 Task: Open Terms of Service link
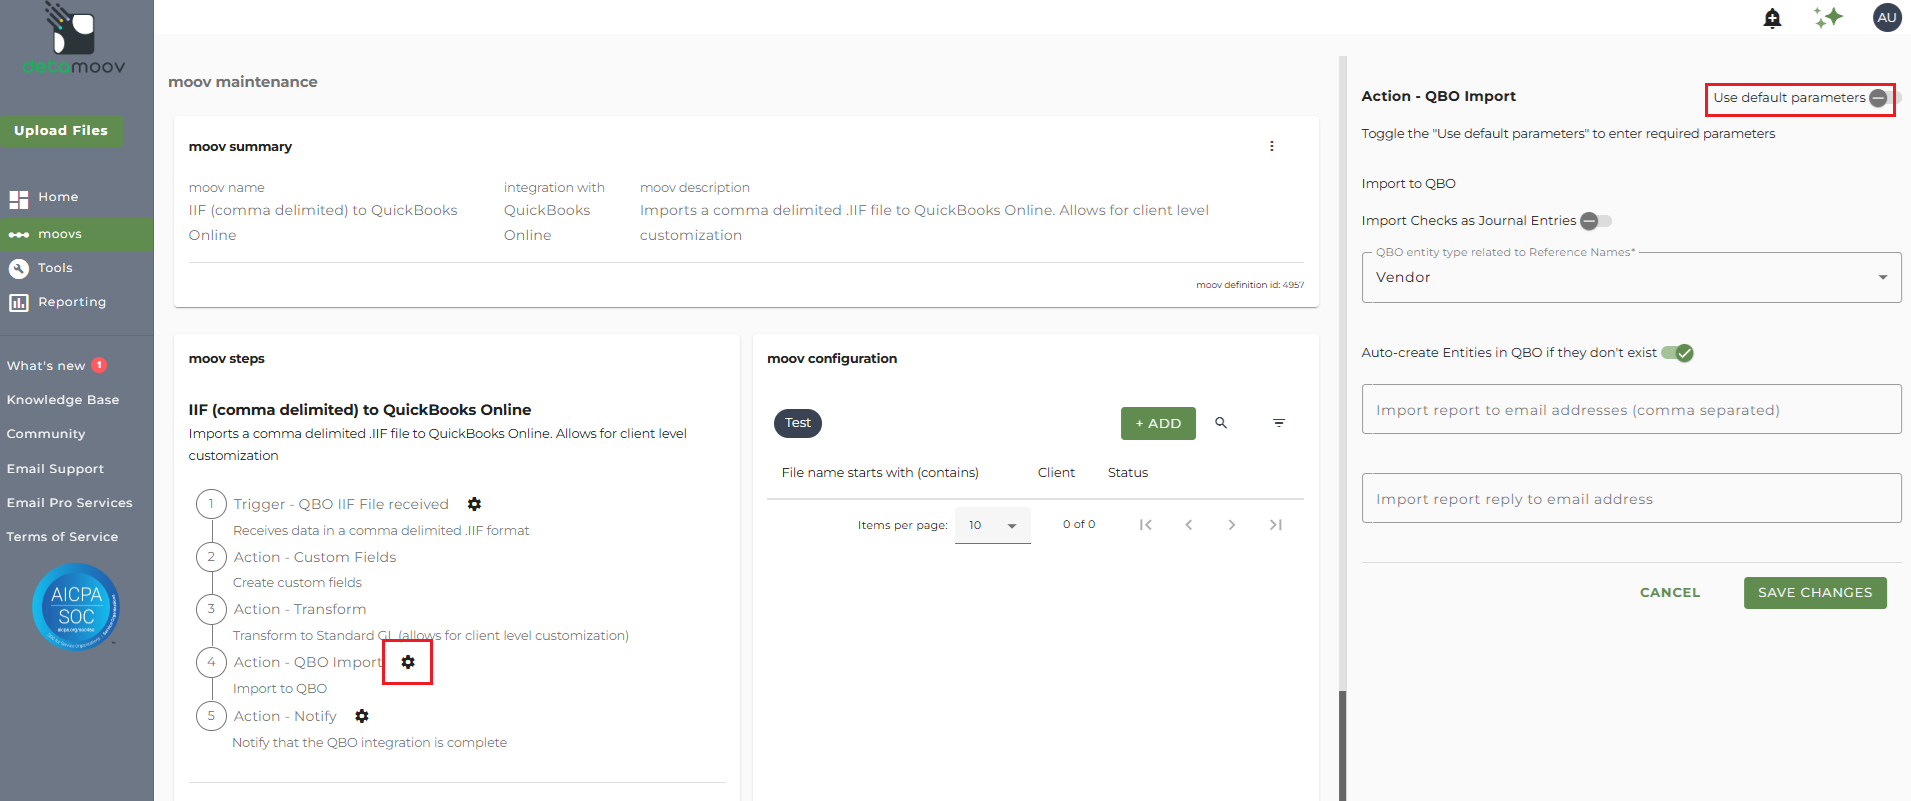pyautogui.click(x=62, y=537)
